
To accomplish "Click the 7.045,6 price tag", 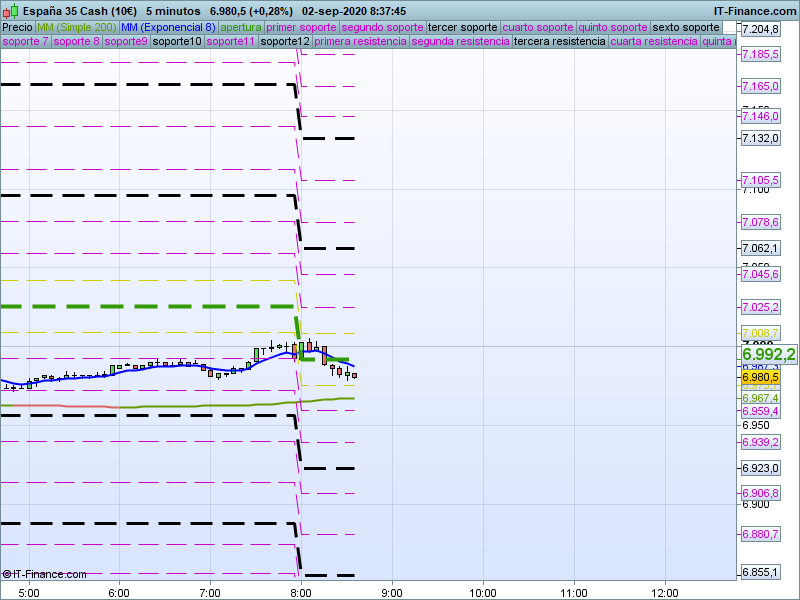I will tap(760, 274).
